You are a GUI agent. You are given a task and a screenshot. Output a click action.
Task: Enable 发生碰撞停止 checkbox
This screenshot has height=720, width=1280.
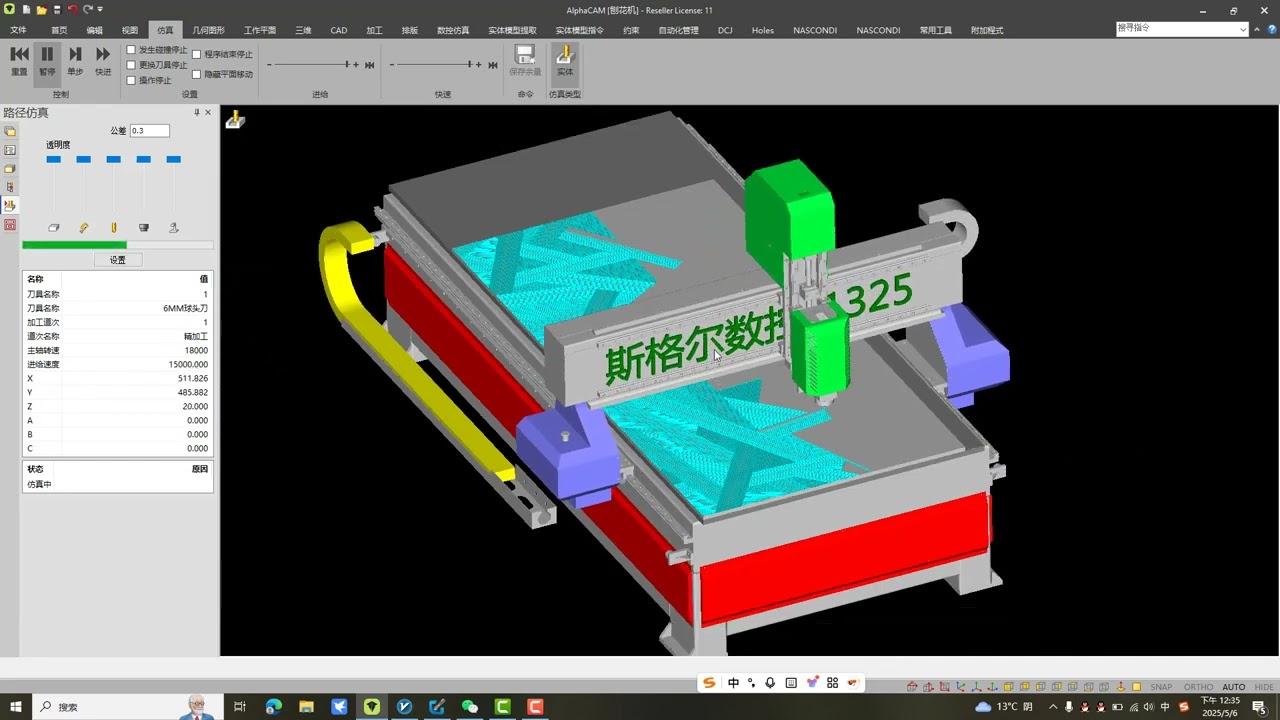coord(131,50)
